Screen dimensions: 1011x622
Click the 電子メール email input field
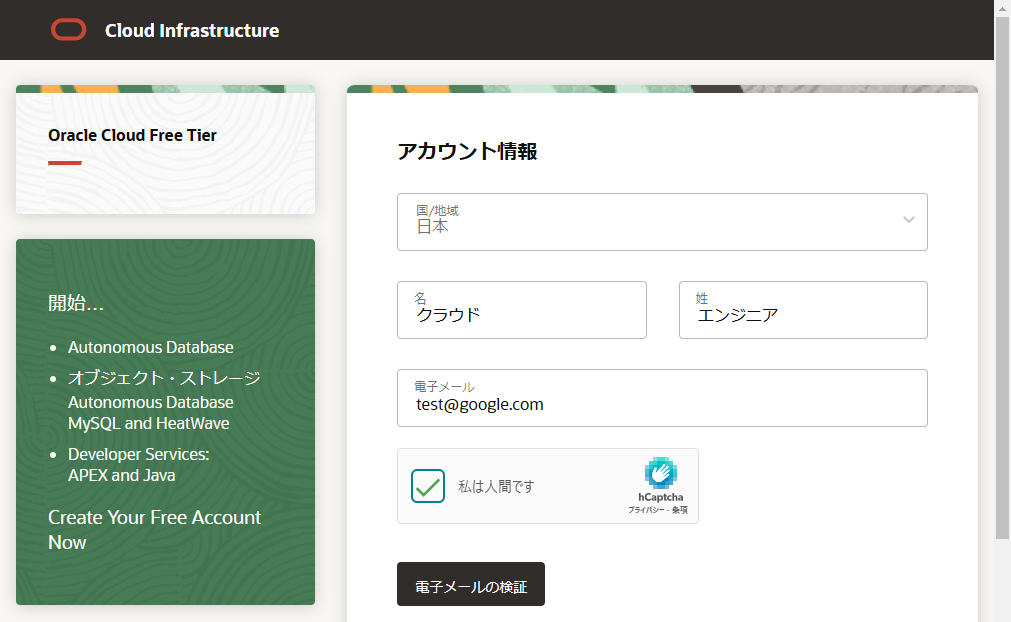tap(662, 398)
